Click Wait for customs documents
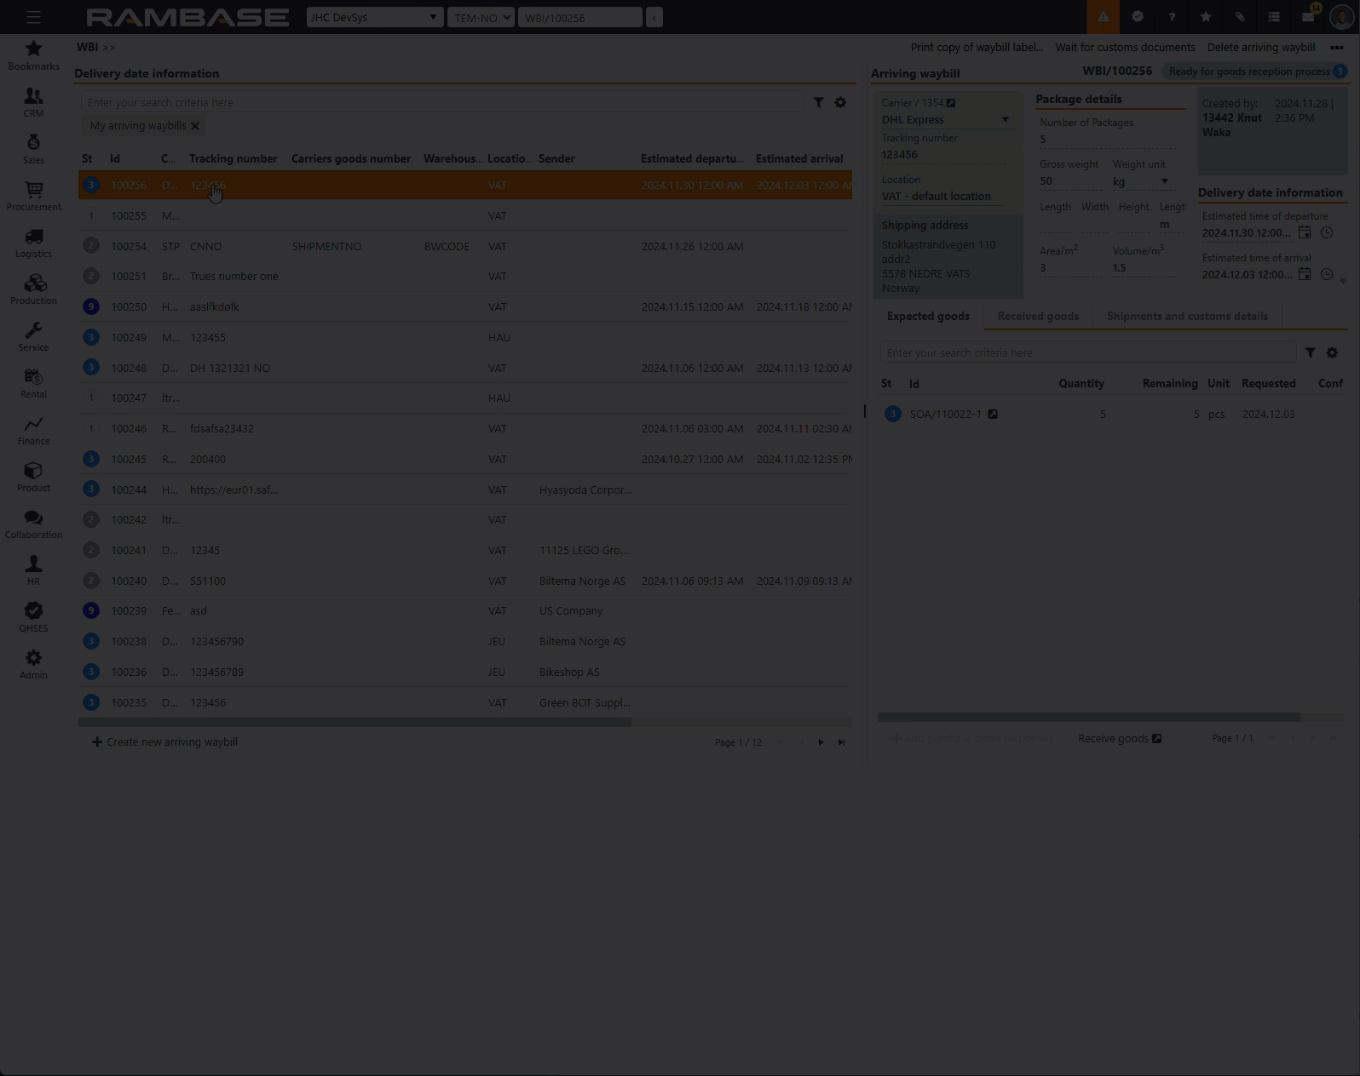1360x1076 pixels. coord(1124,47)
